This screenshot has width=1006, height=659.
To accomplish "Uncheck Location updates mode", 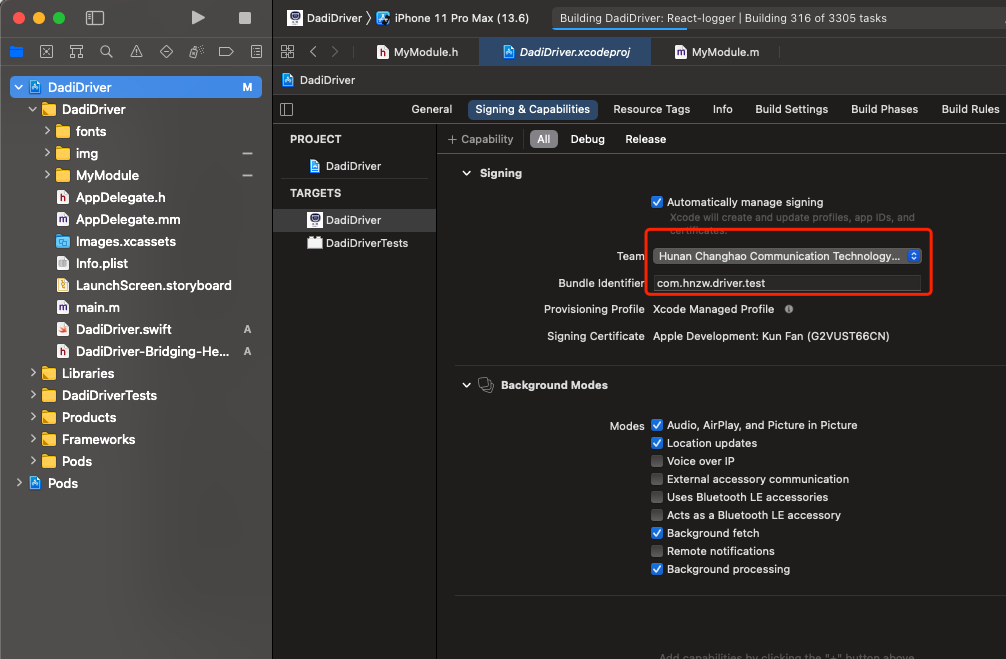I will [x=657, y=443].
